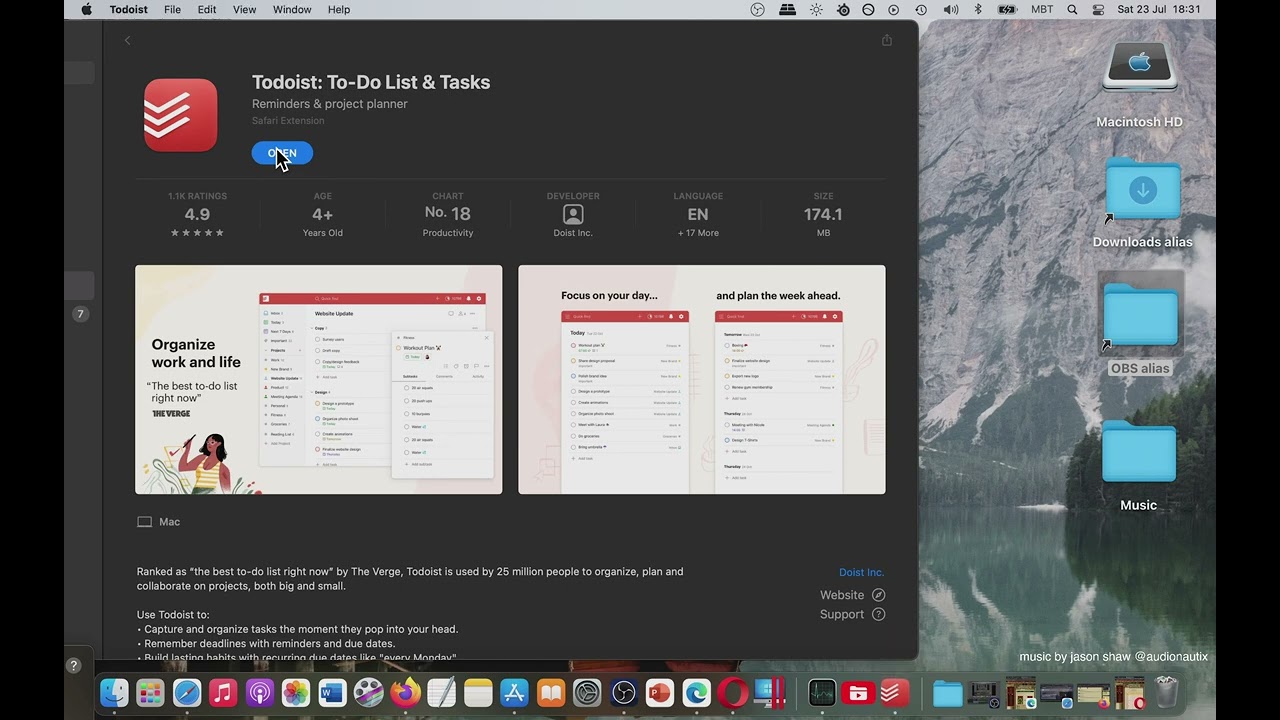This screenshot has height=720, width=1280.
Task: Open App Store from the dock
Action: coord(514,692)
